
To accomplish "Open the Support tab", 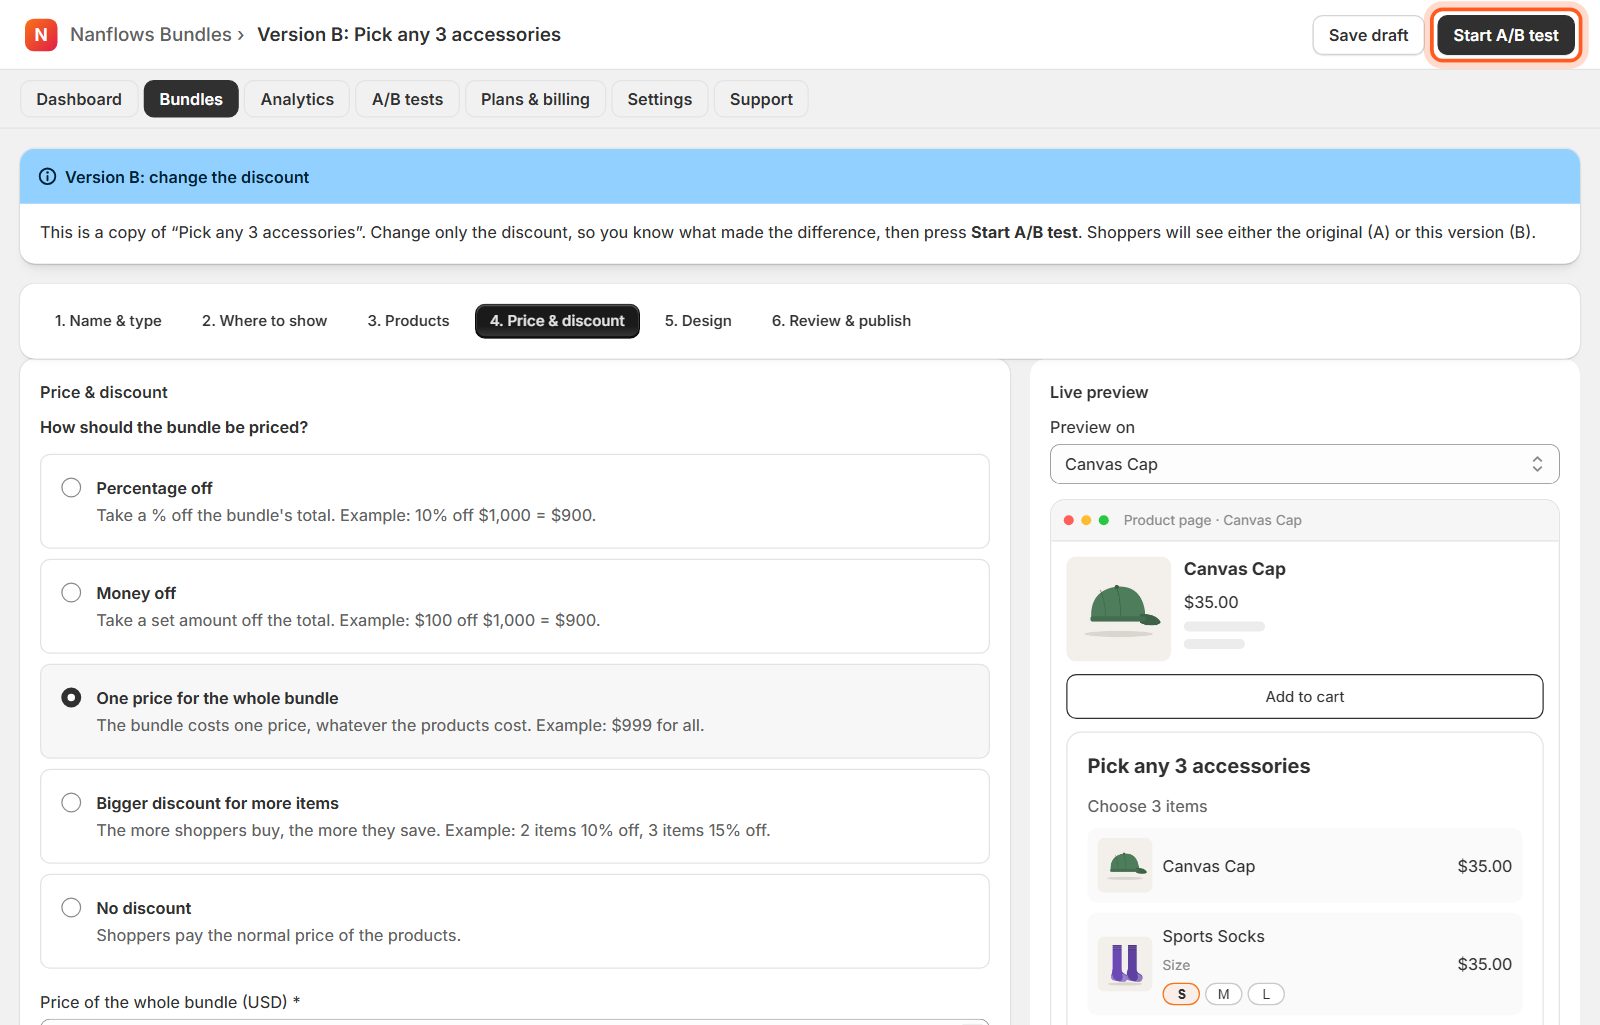I will tap(761, 99).
